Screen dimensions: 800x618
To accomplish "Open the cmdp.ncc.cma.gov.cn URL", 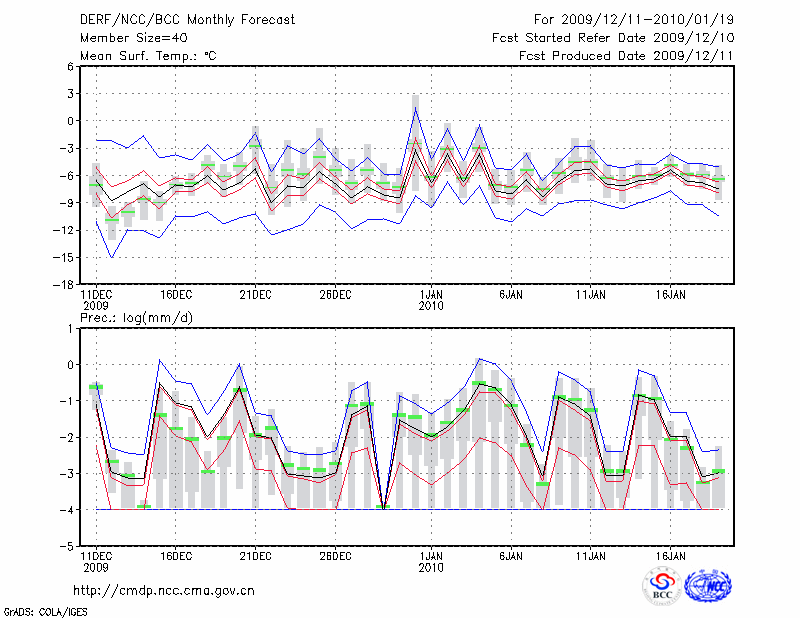I will (x=164, y=590).
